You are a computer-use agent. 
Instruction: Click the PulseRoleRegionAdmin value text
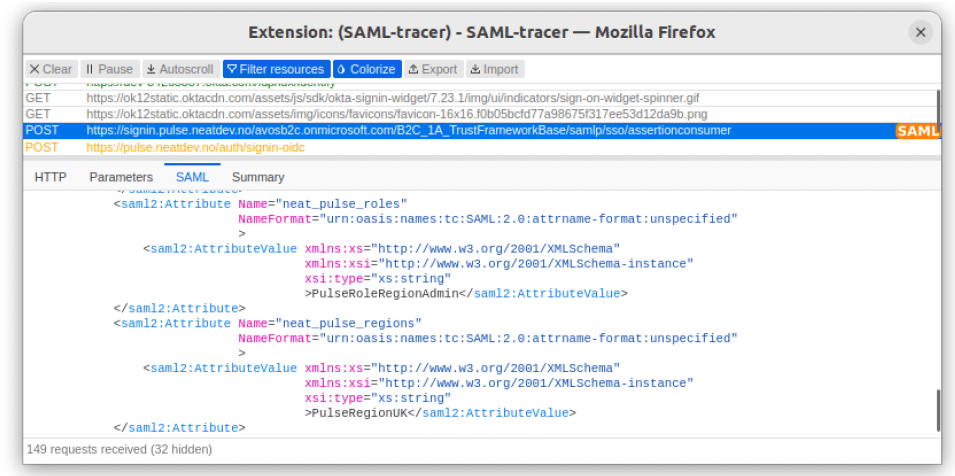[x=385, y=293]
